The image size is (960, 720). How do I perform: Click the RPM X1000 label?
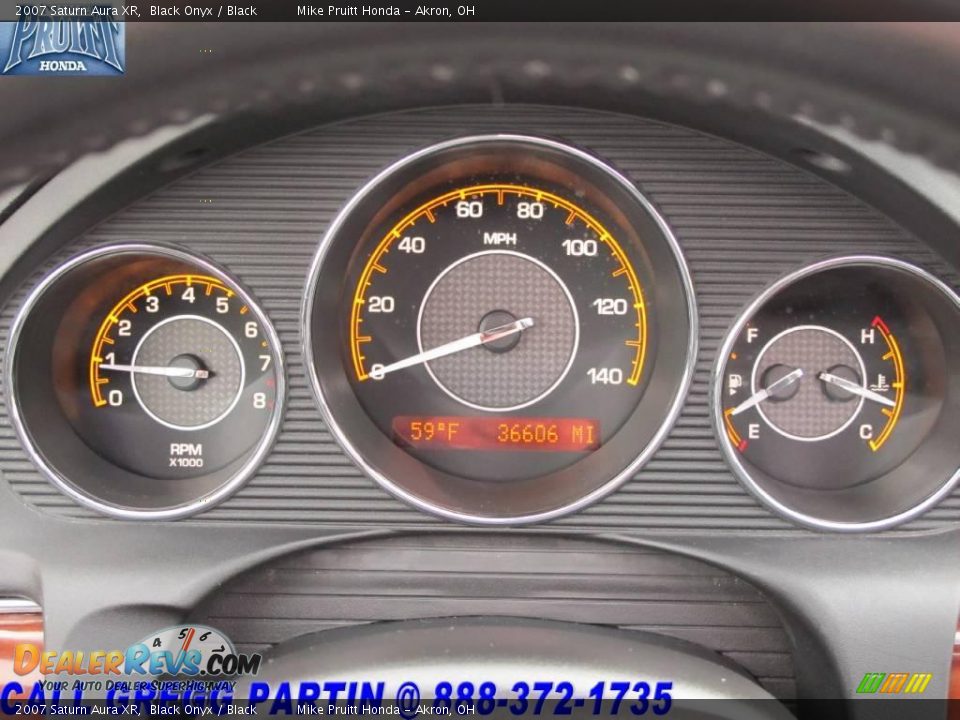click(186, 455)
